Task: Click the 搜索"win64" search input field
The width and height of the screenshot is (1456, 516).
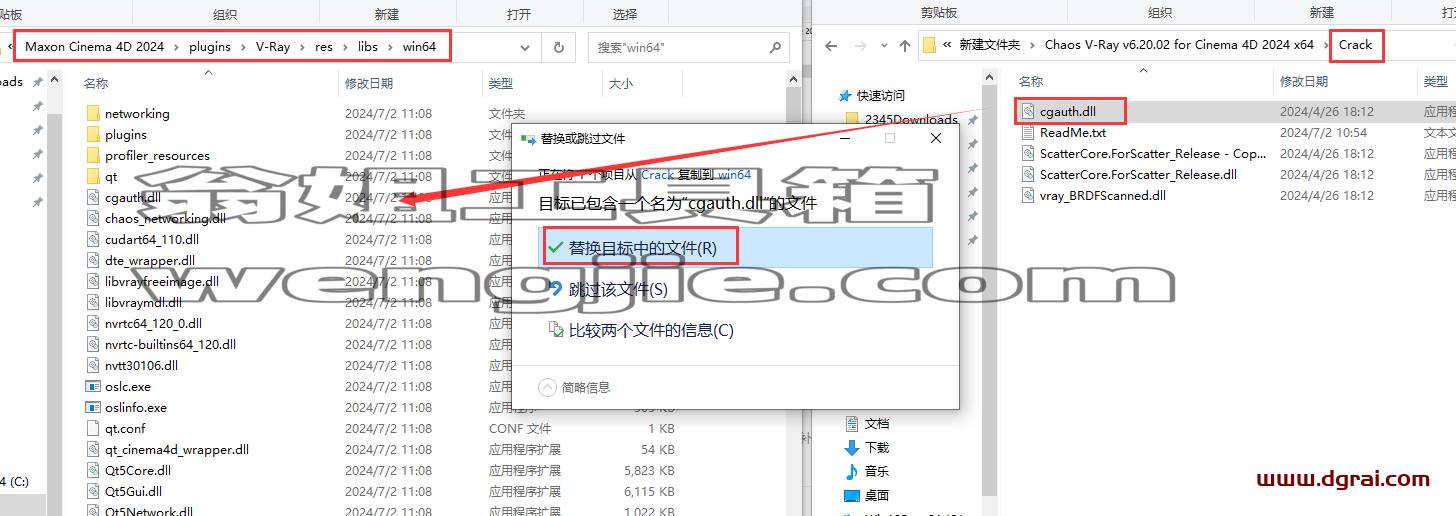Action: coord(680,47)
